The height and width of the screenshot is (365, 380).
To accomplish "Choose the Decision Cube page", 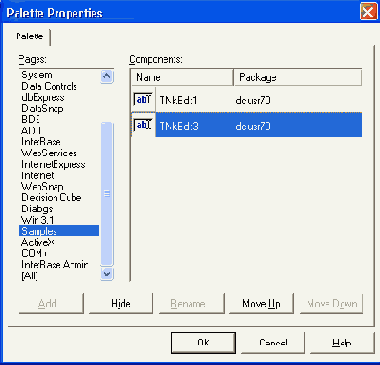I will coord(51,197).
